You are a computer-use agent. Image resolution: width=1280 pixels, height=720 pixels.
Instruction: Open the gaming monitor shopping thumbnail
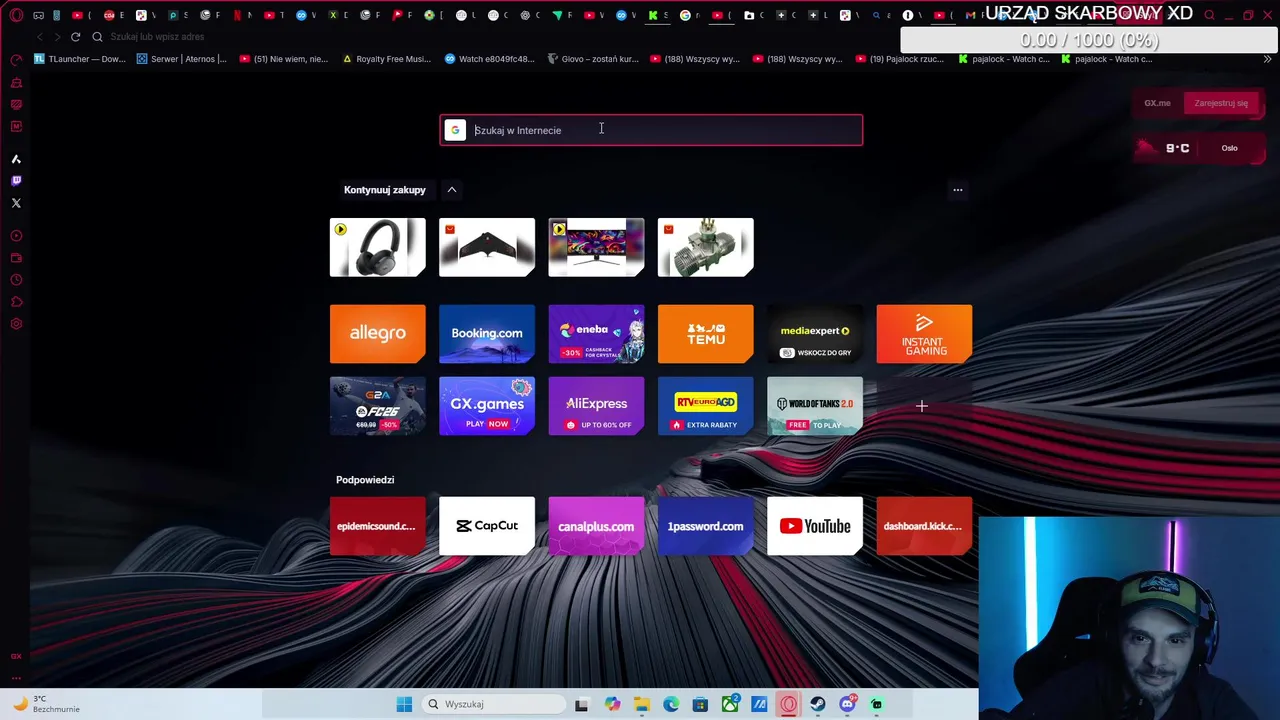[596, 247]
